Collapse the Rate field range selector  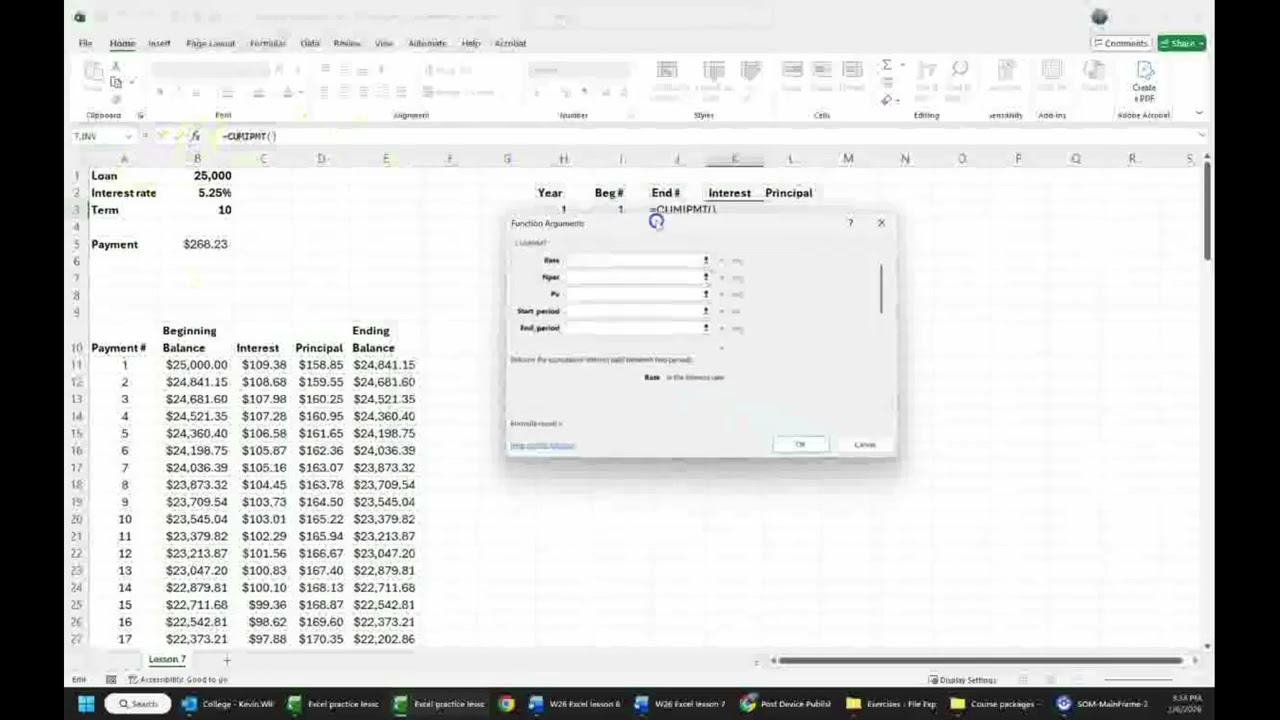tap(706, 261)
